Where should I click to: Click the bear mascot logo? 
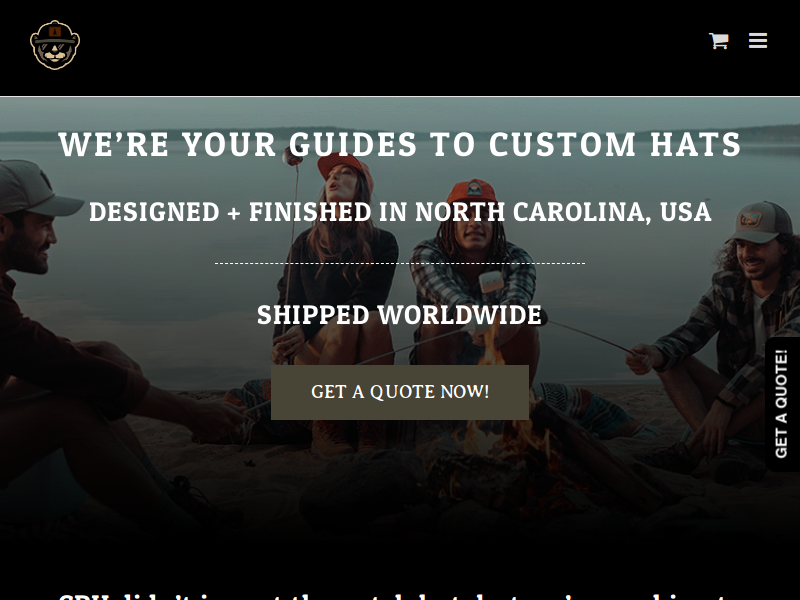point(55,45)
